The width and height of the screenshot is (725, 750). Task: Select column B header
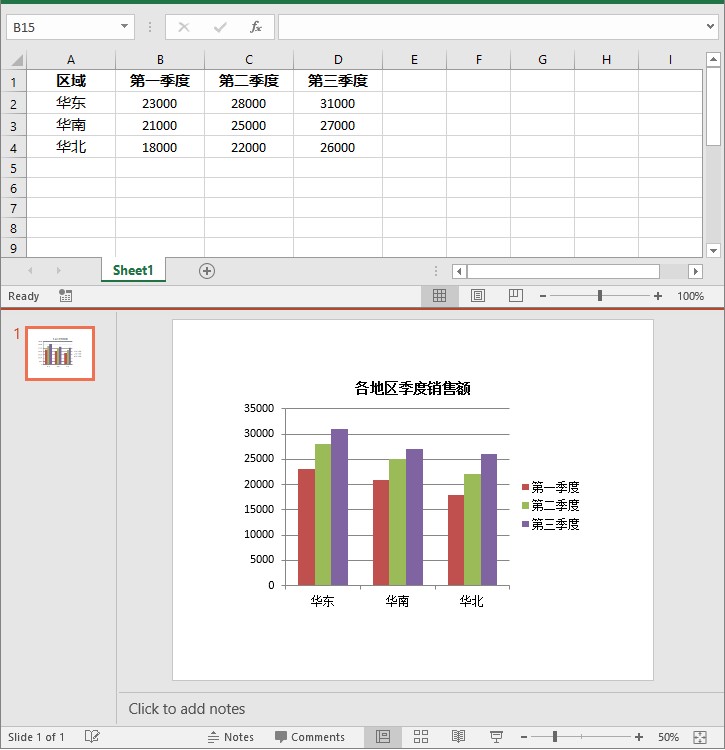(160, 60)
